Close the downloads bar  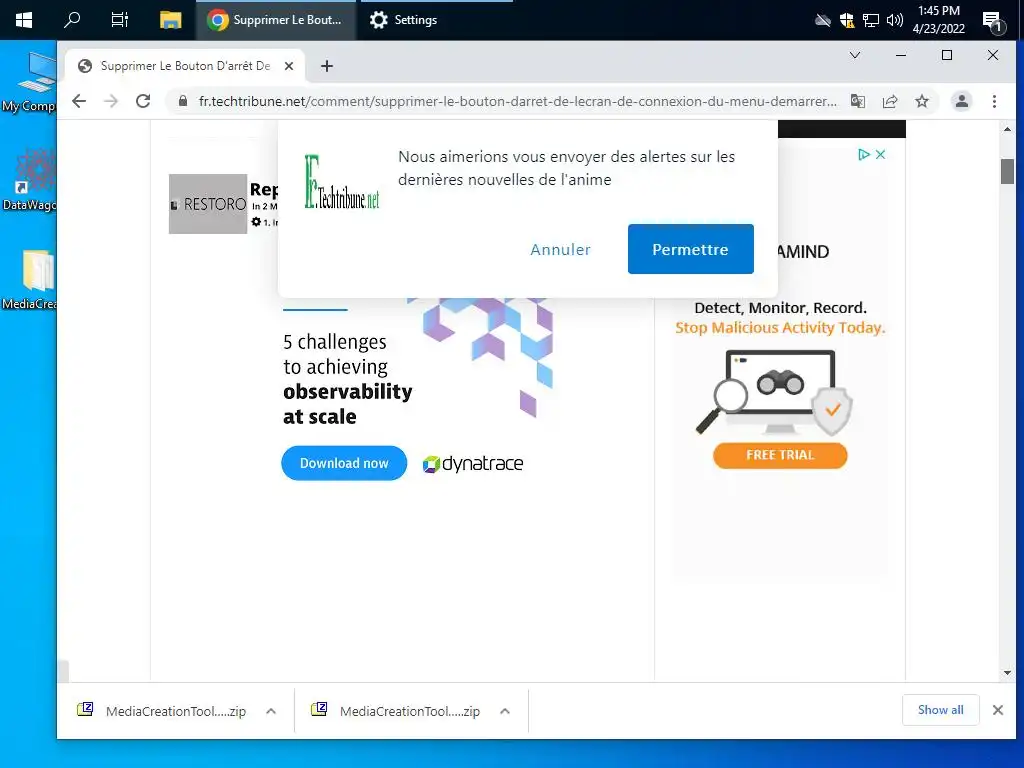[x=997, y=710]
